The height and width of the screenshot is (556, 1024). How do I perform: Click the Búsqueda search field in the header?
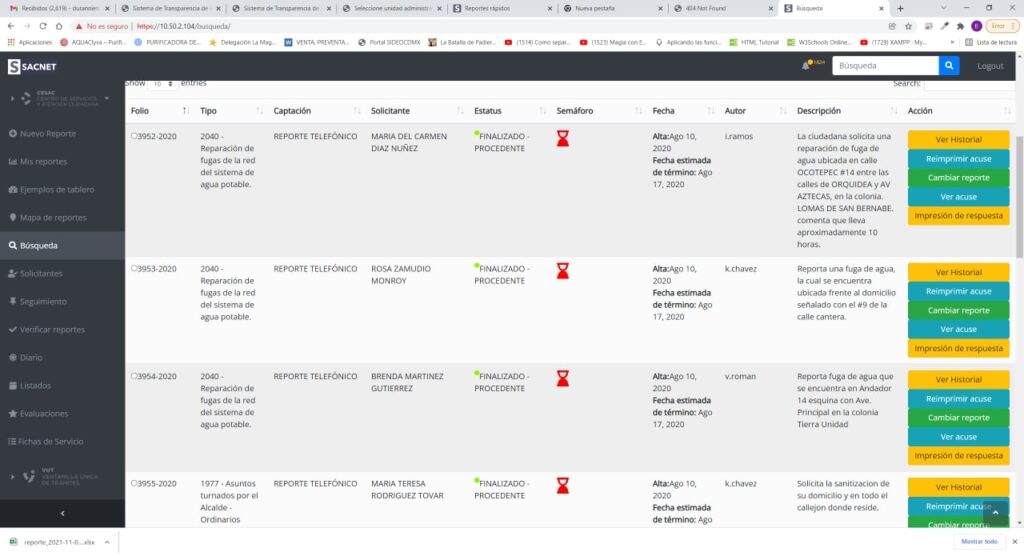tap(884, 66)
